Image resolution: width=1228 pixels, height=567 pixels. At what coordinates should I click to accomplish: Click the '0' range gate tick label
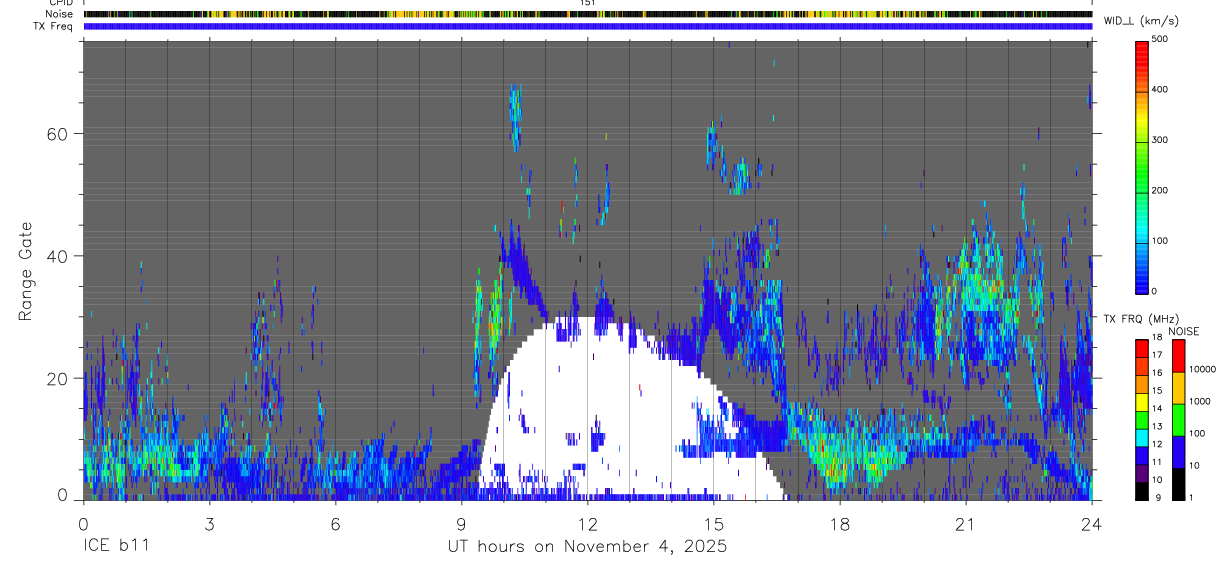(63, 495)
